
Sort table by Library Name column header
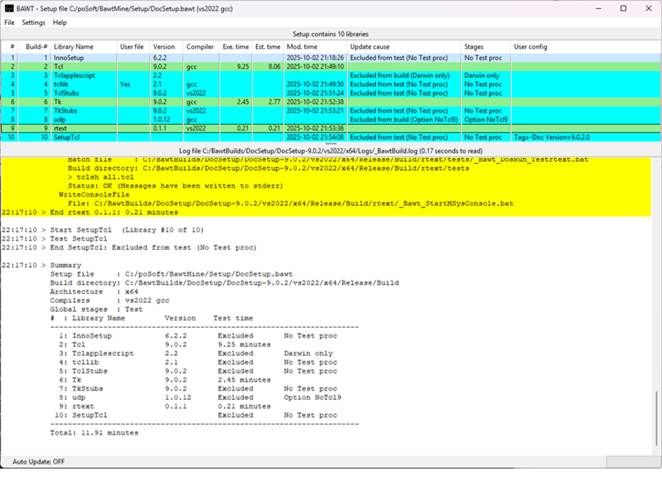pos(73,46)
